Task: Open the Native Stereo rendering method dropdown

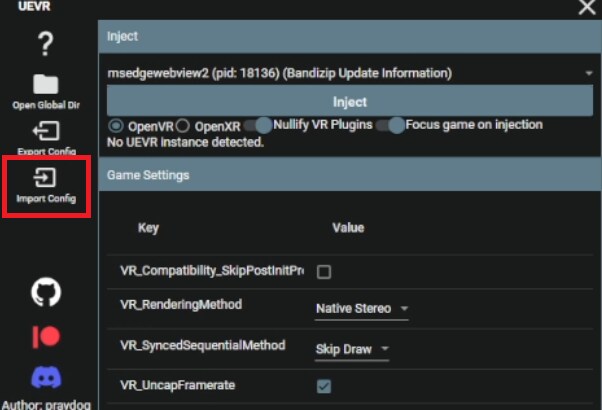Action: (x=361, y=309)
